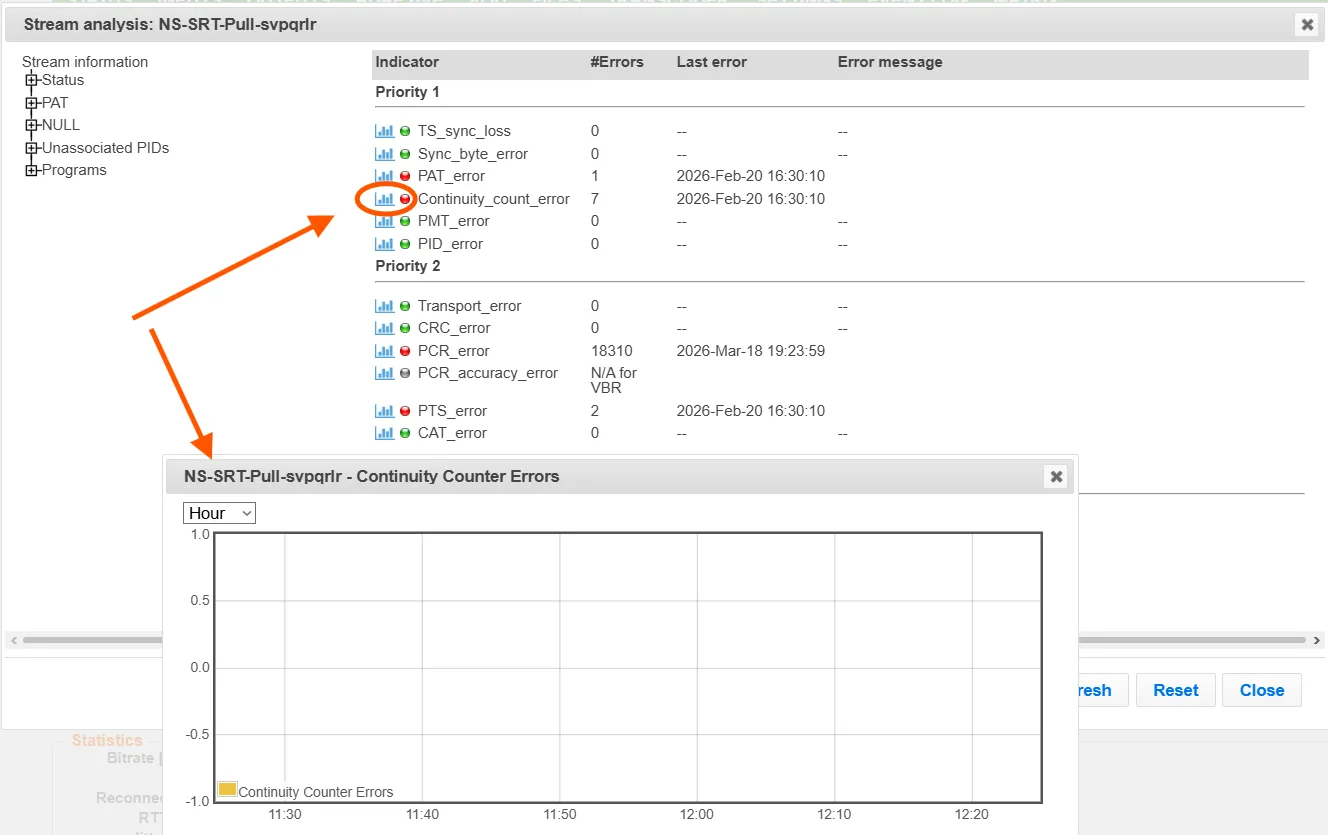
Task: Click the Continuity_count_error label
Action: [494, 199]
